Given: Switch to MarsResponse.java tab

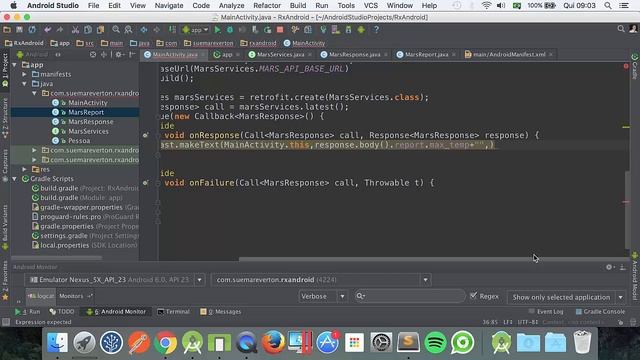Looking at the screenshot, I should tap(354, 54).
